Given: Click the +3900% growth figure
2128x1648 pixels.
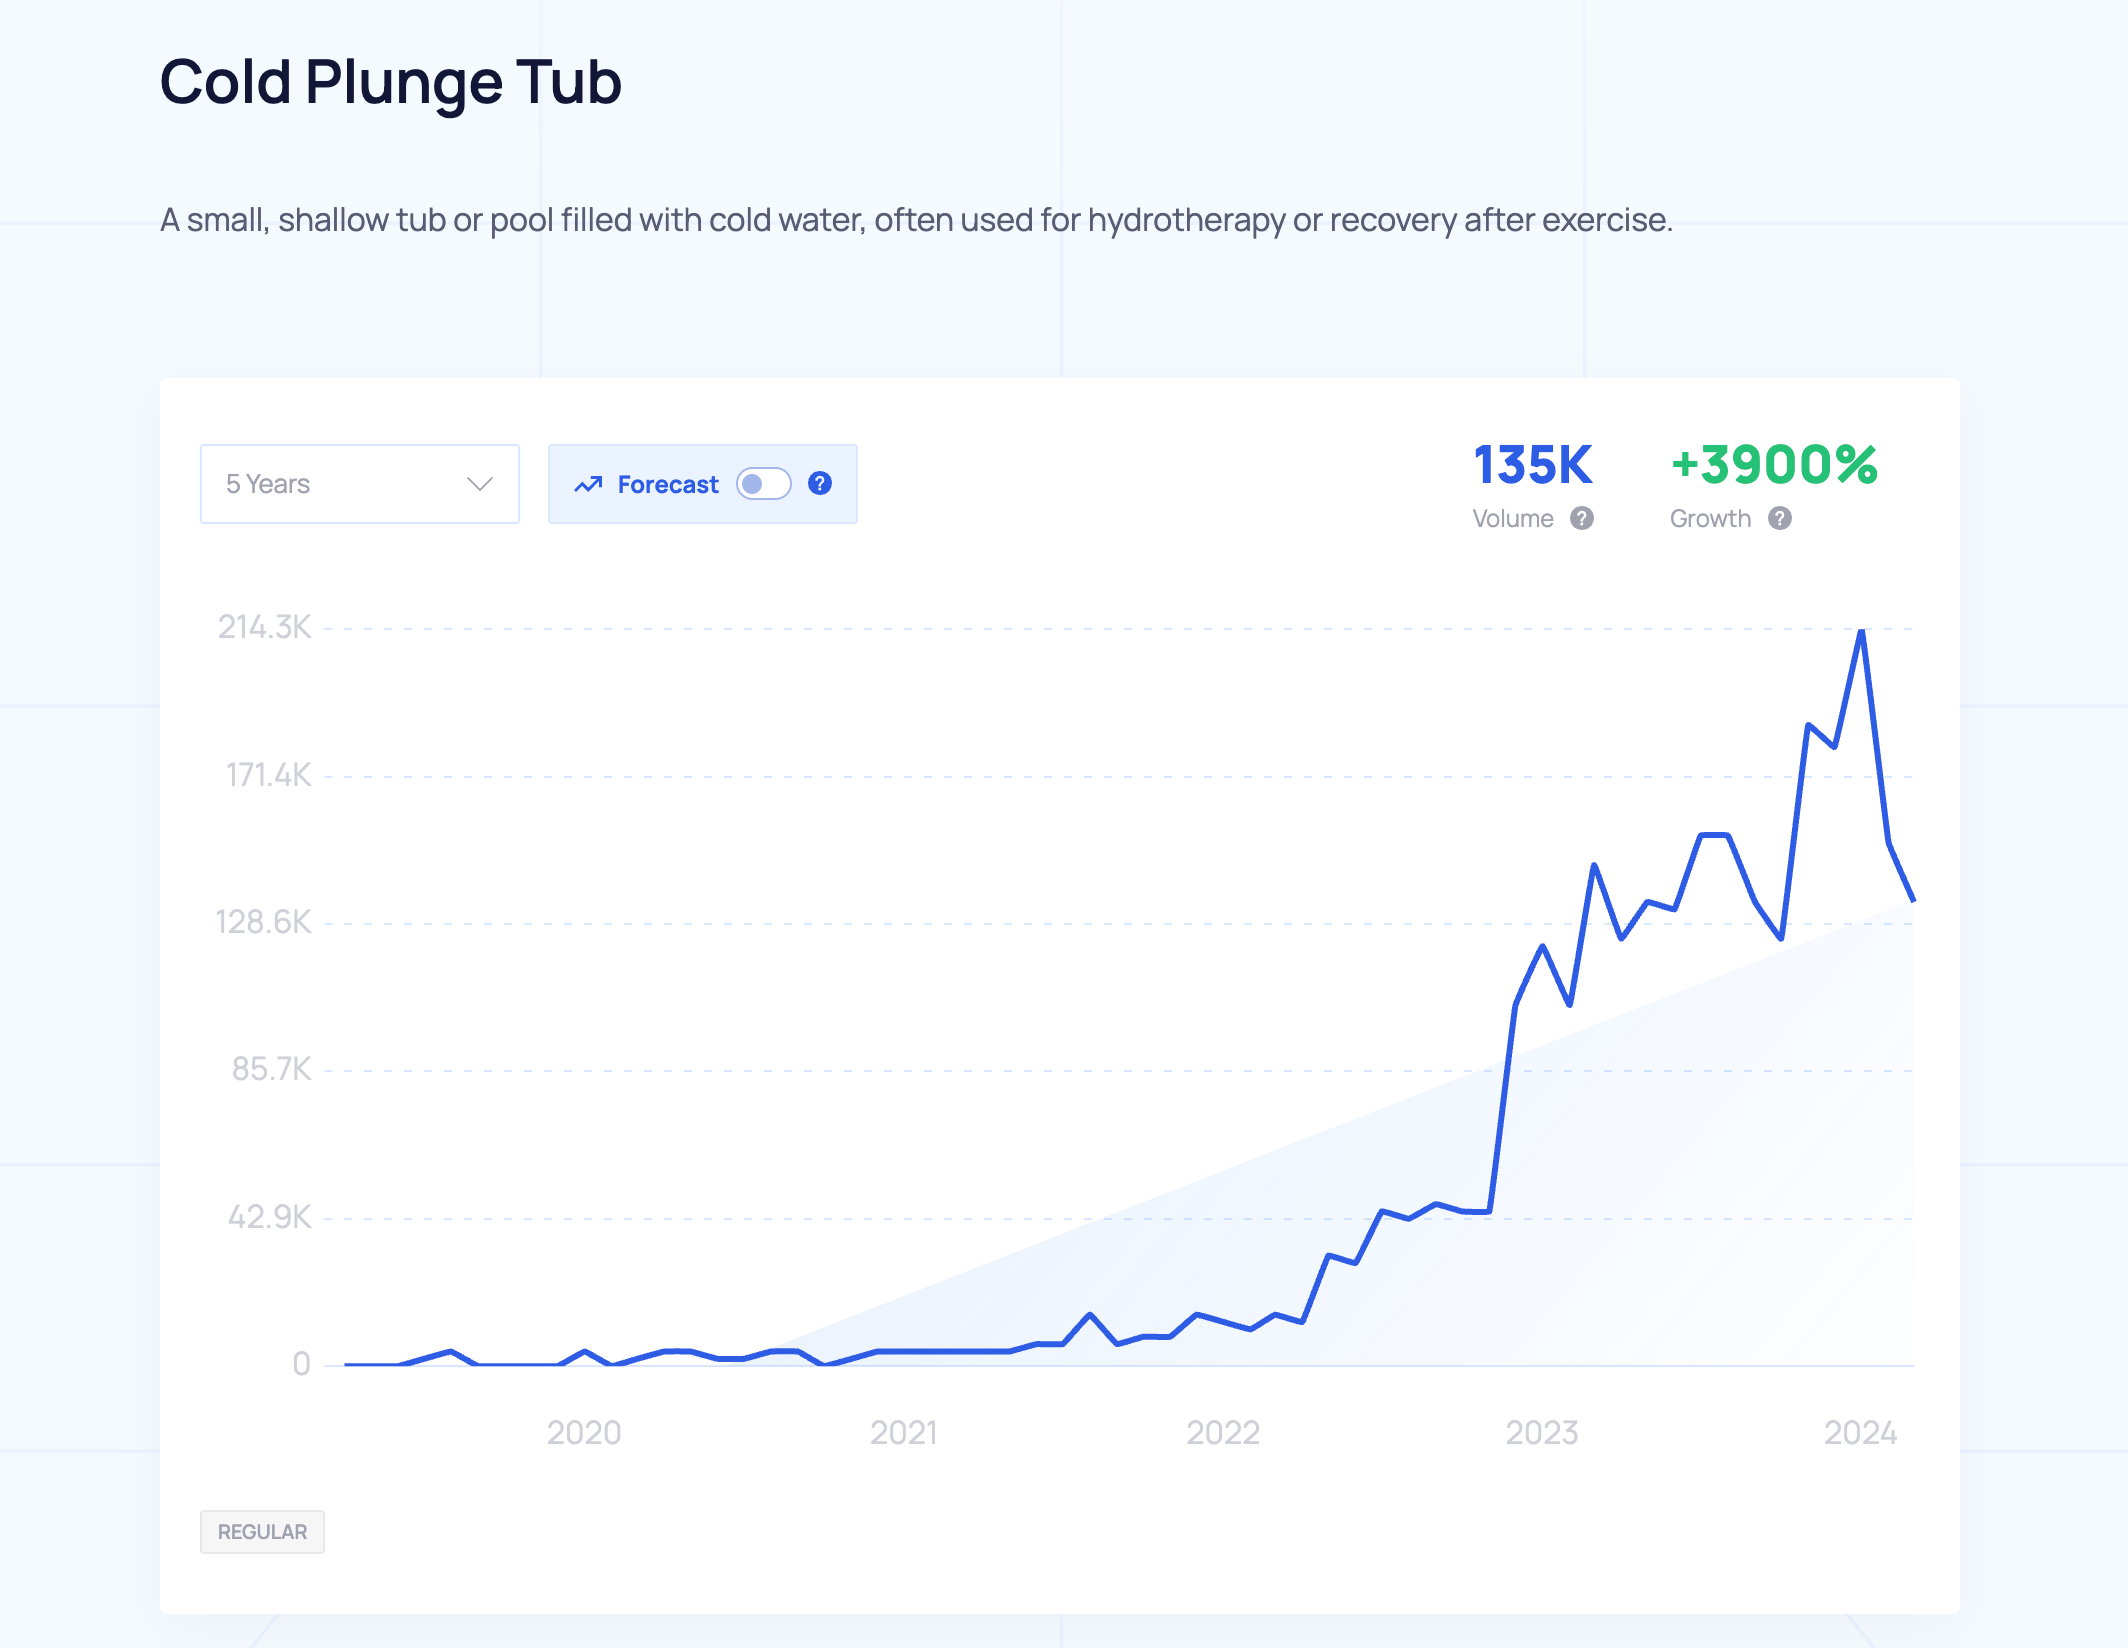Looking at the screenshot, I should (1774, 465).
